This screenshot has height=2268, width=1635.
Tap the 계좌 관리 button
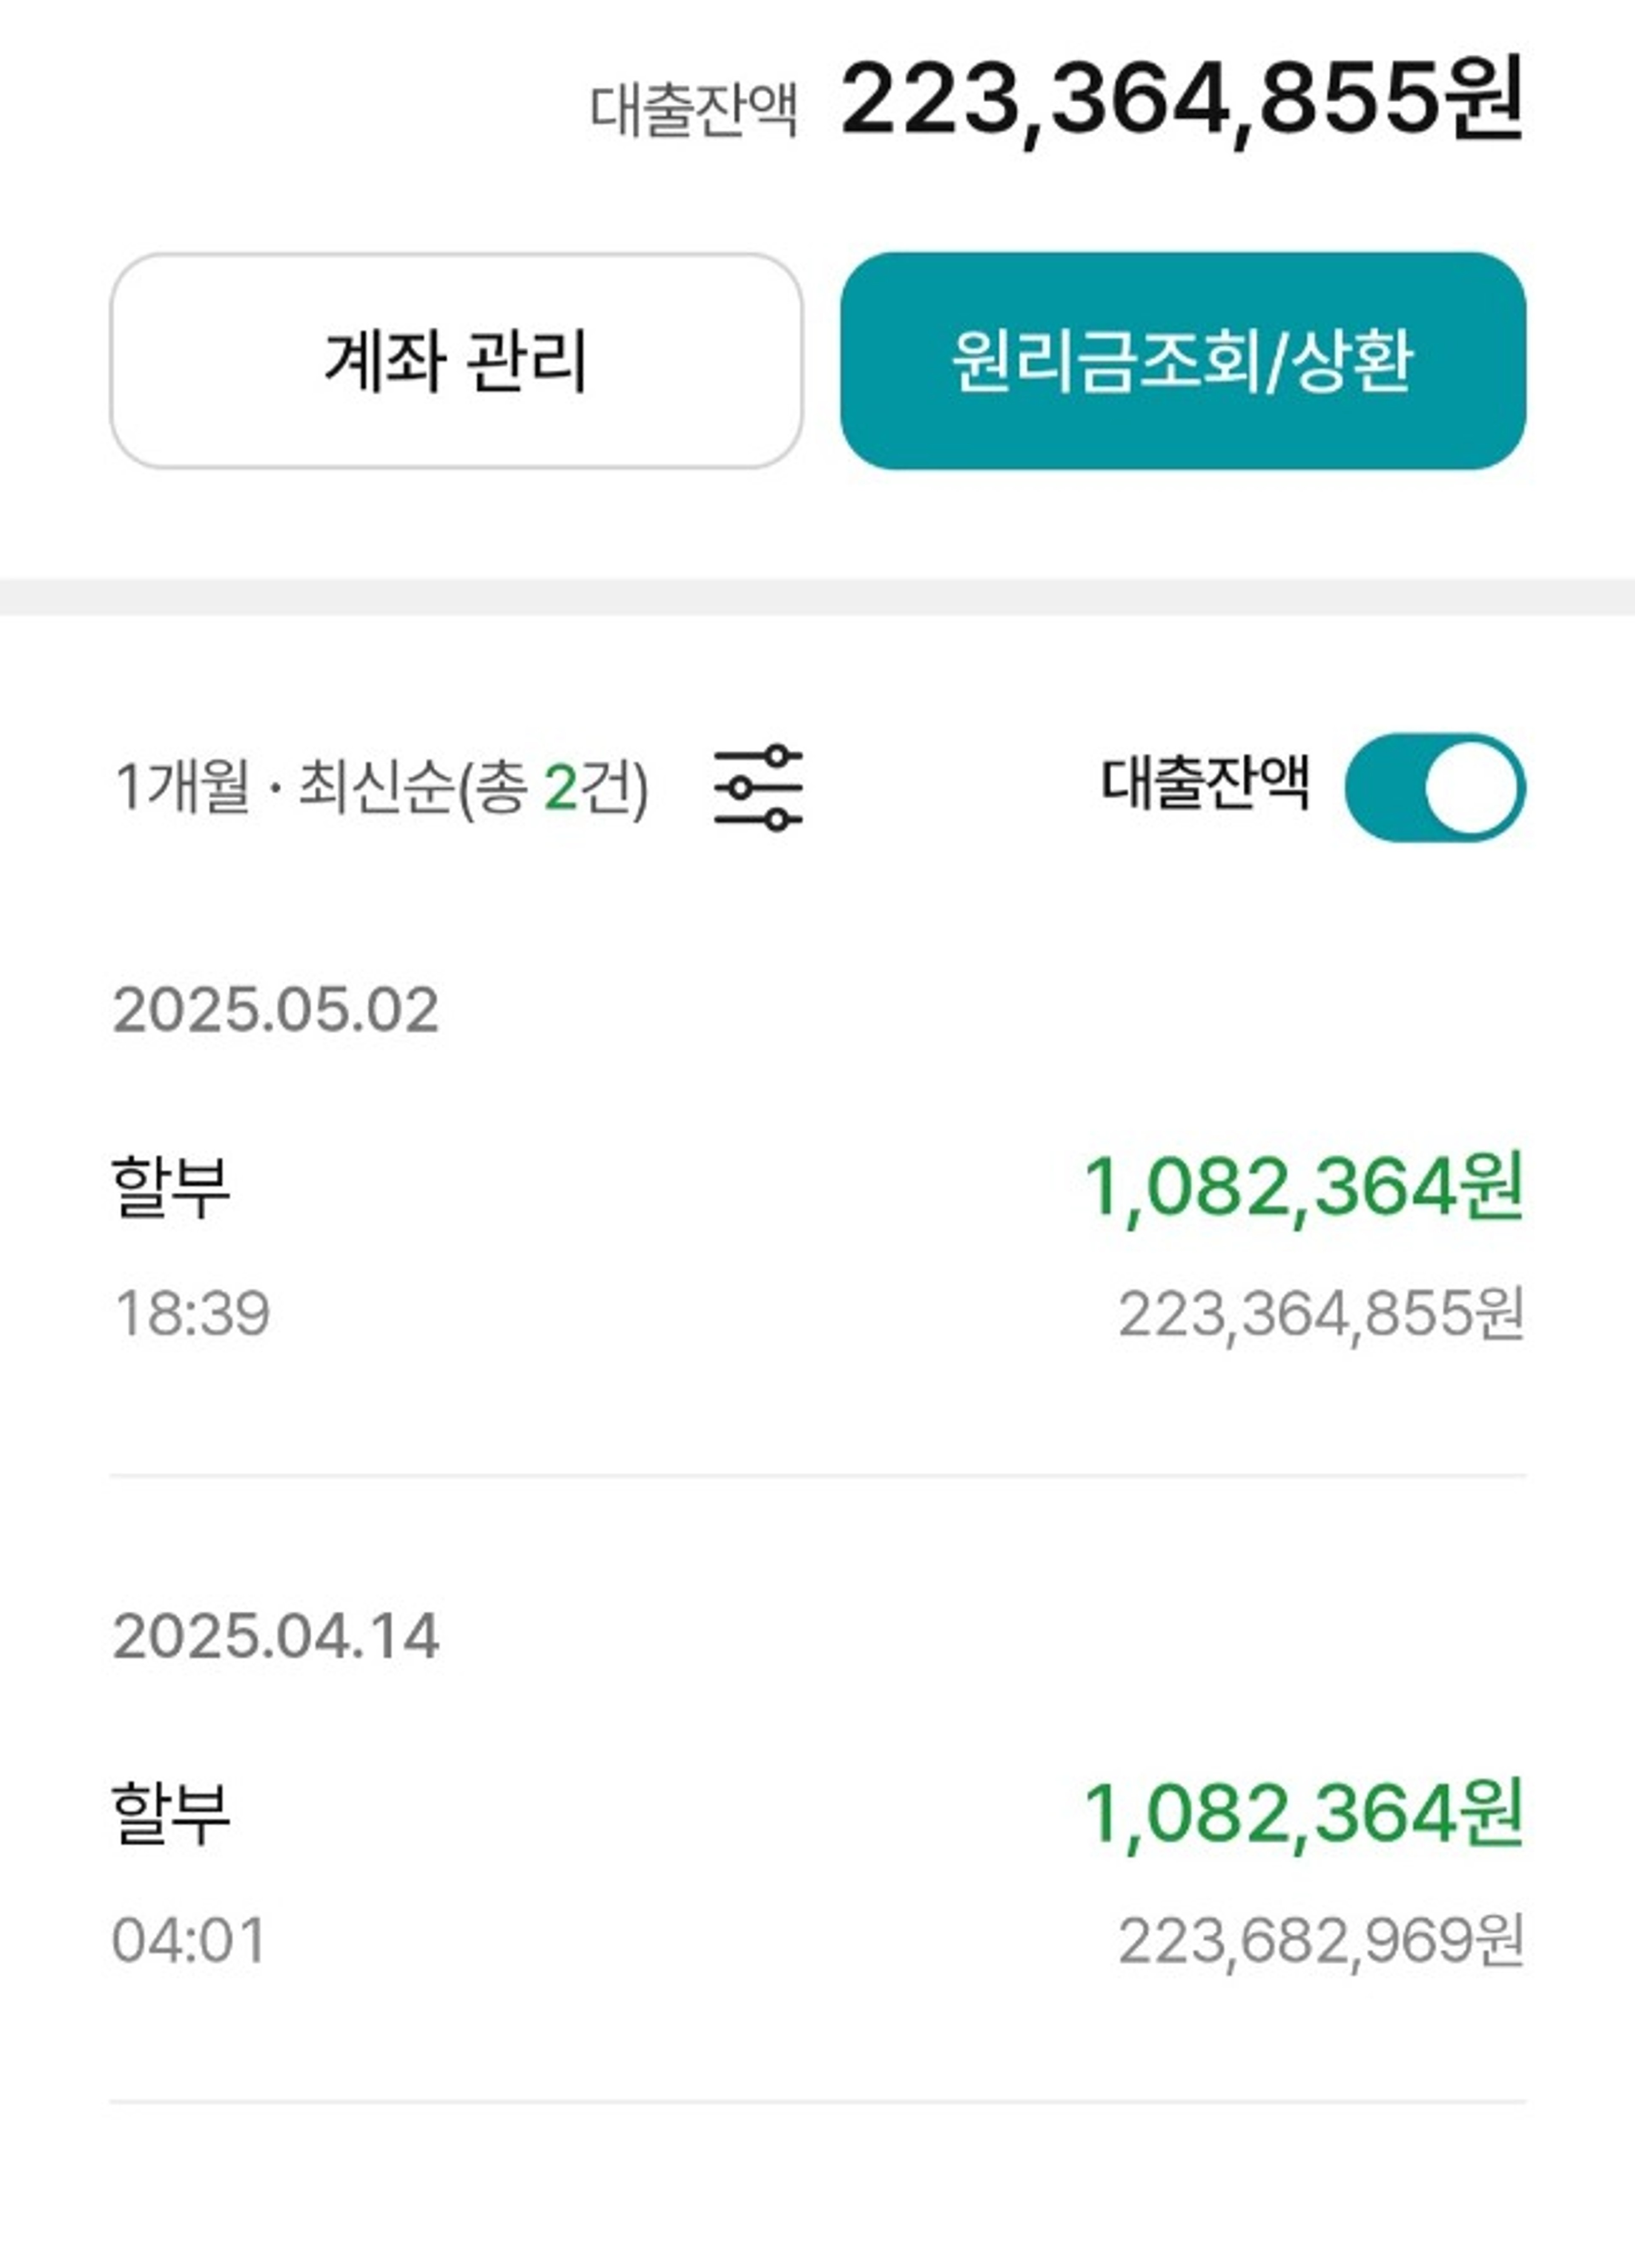456,360
